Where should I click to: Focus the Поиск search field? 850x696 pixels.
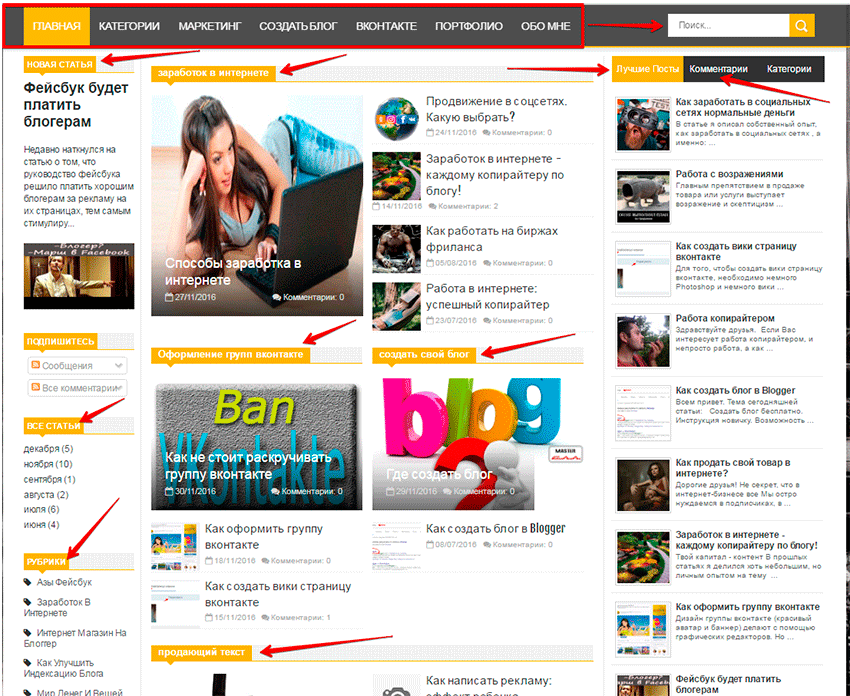pyautogui.click(x=728, y=25)
